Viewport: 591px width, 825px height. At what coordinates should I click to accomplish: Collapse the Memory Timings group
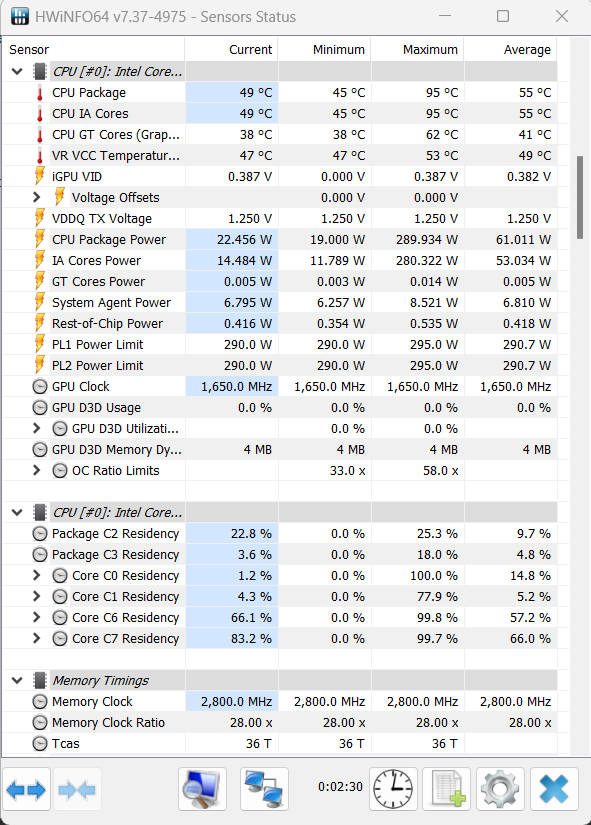point(17,680)
